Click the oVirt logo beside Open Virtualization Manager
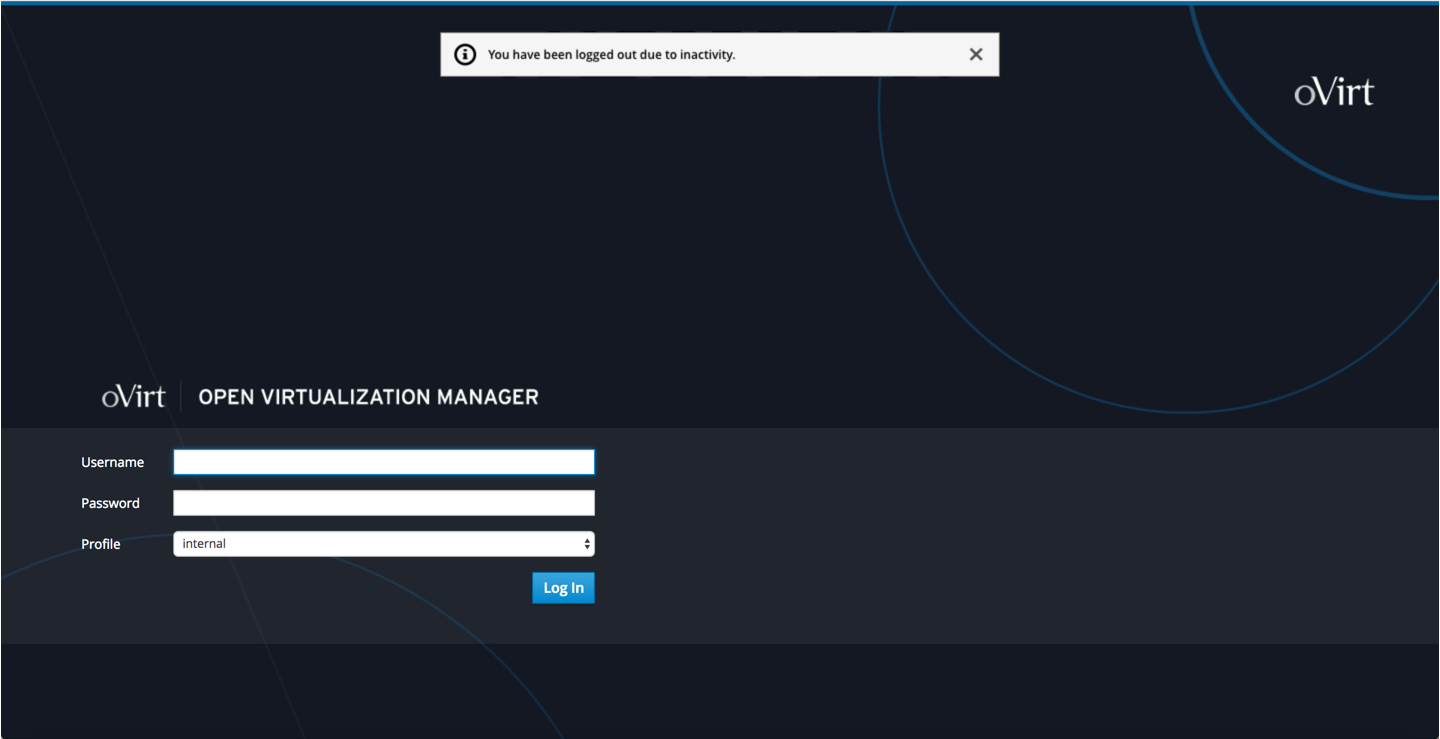This screenshot has height=739, width=1440. tap(133, 396)
